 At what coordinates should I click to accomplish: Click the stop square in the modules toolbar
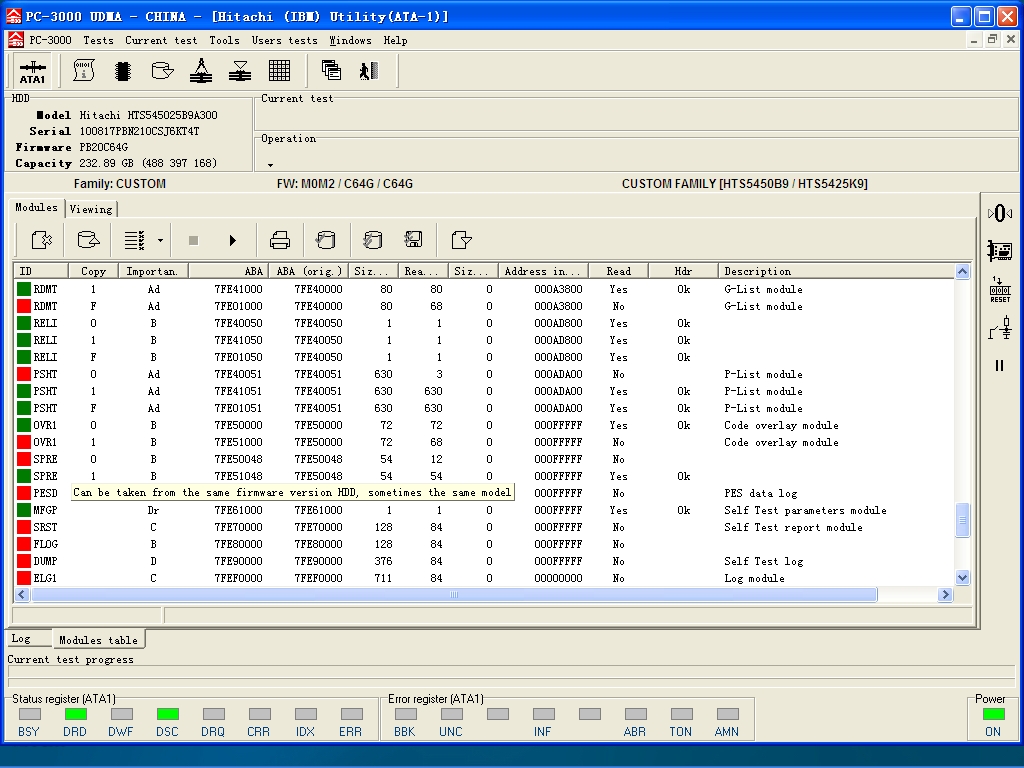click(193, 240)
